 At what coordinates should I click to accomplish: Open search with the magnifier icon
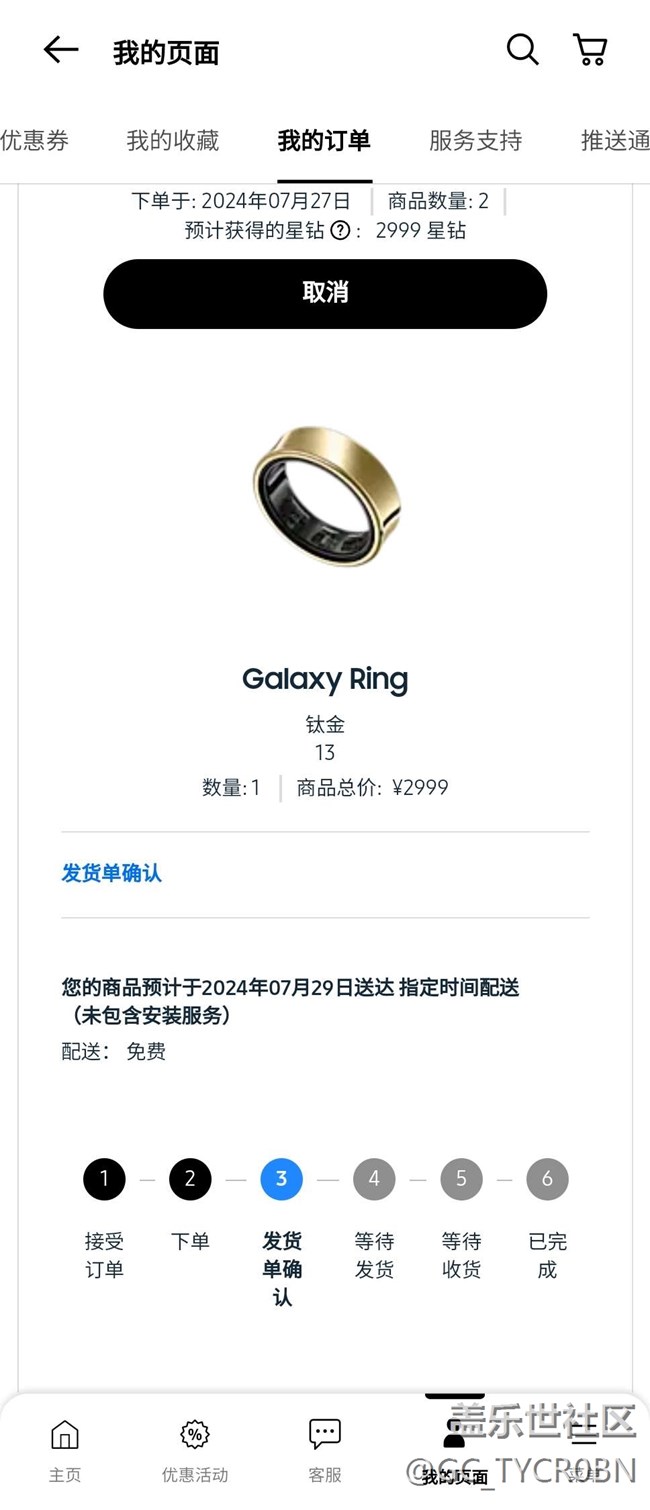522,49
